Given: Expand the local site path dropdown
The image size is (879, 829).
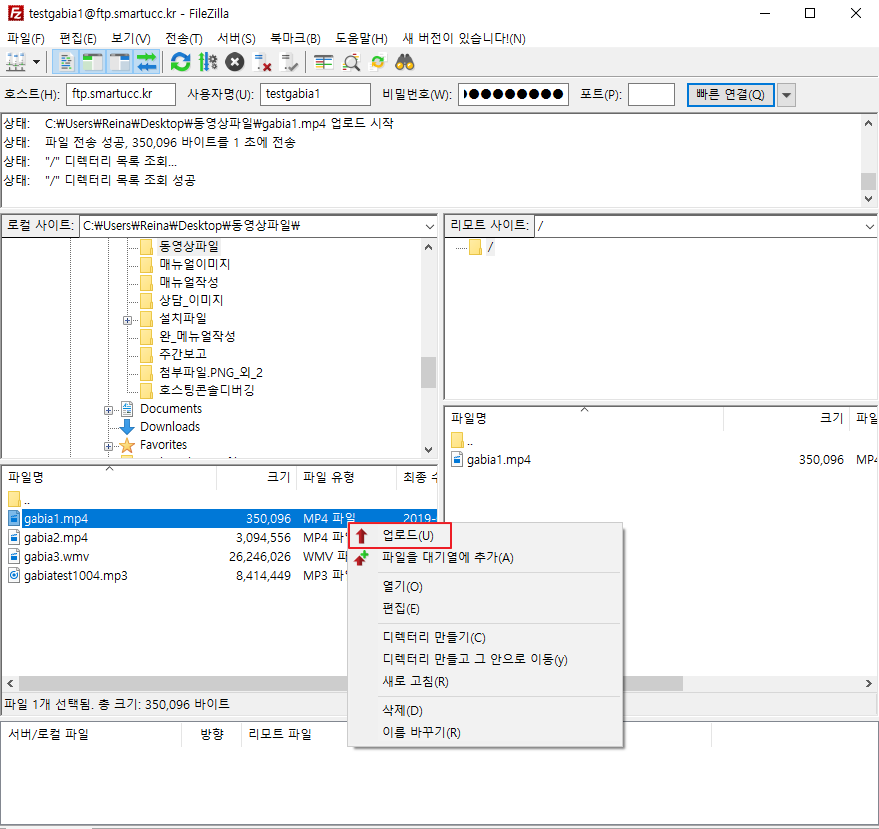Looking at the screenshot, I should 429,226.
